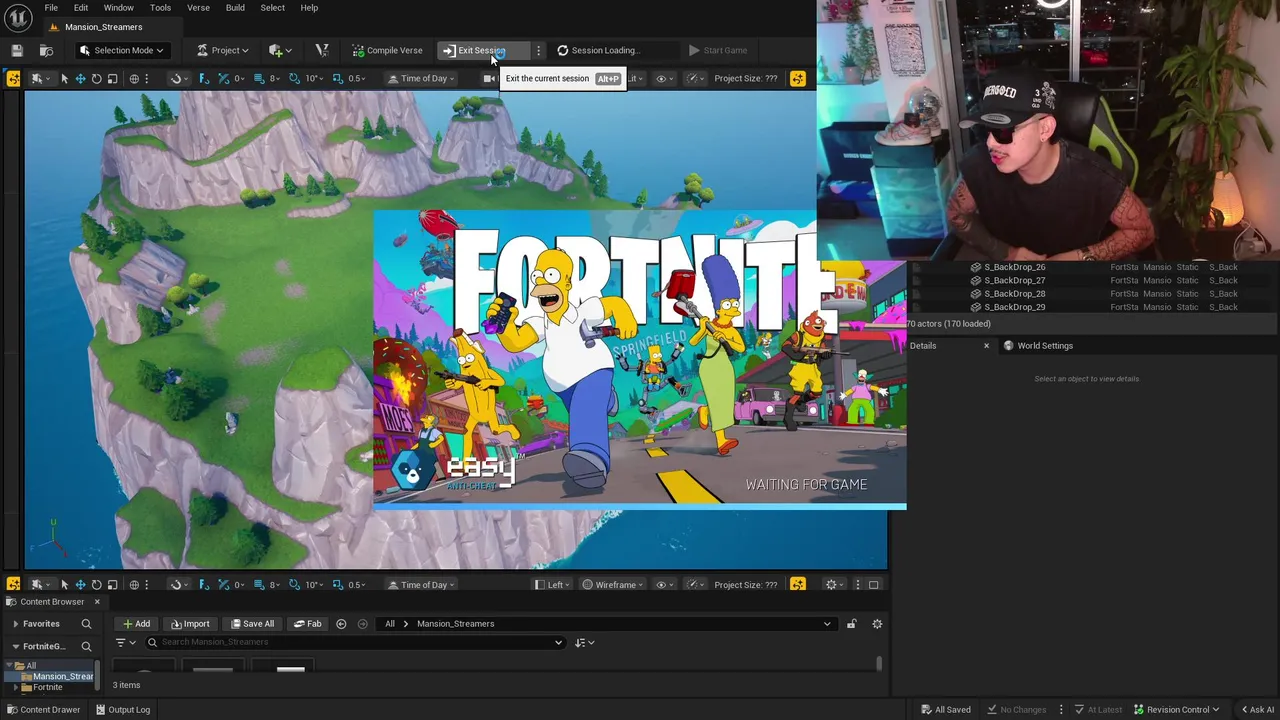Choose the top viewport's translate tool
The image size is (1280, 720).
click(80, 78)
